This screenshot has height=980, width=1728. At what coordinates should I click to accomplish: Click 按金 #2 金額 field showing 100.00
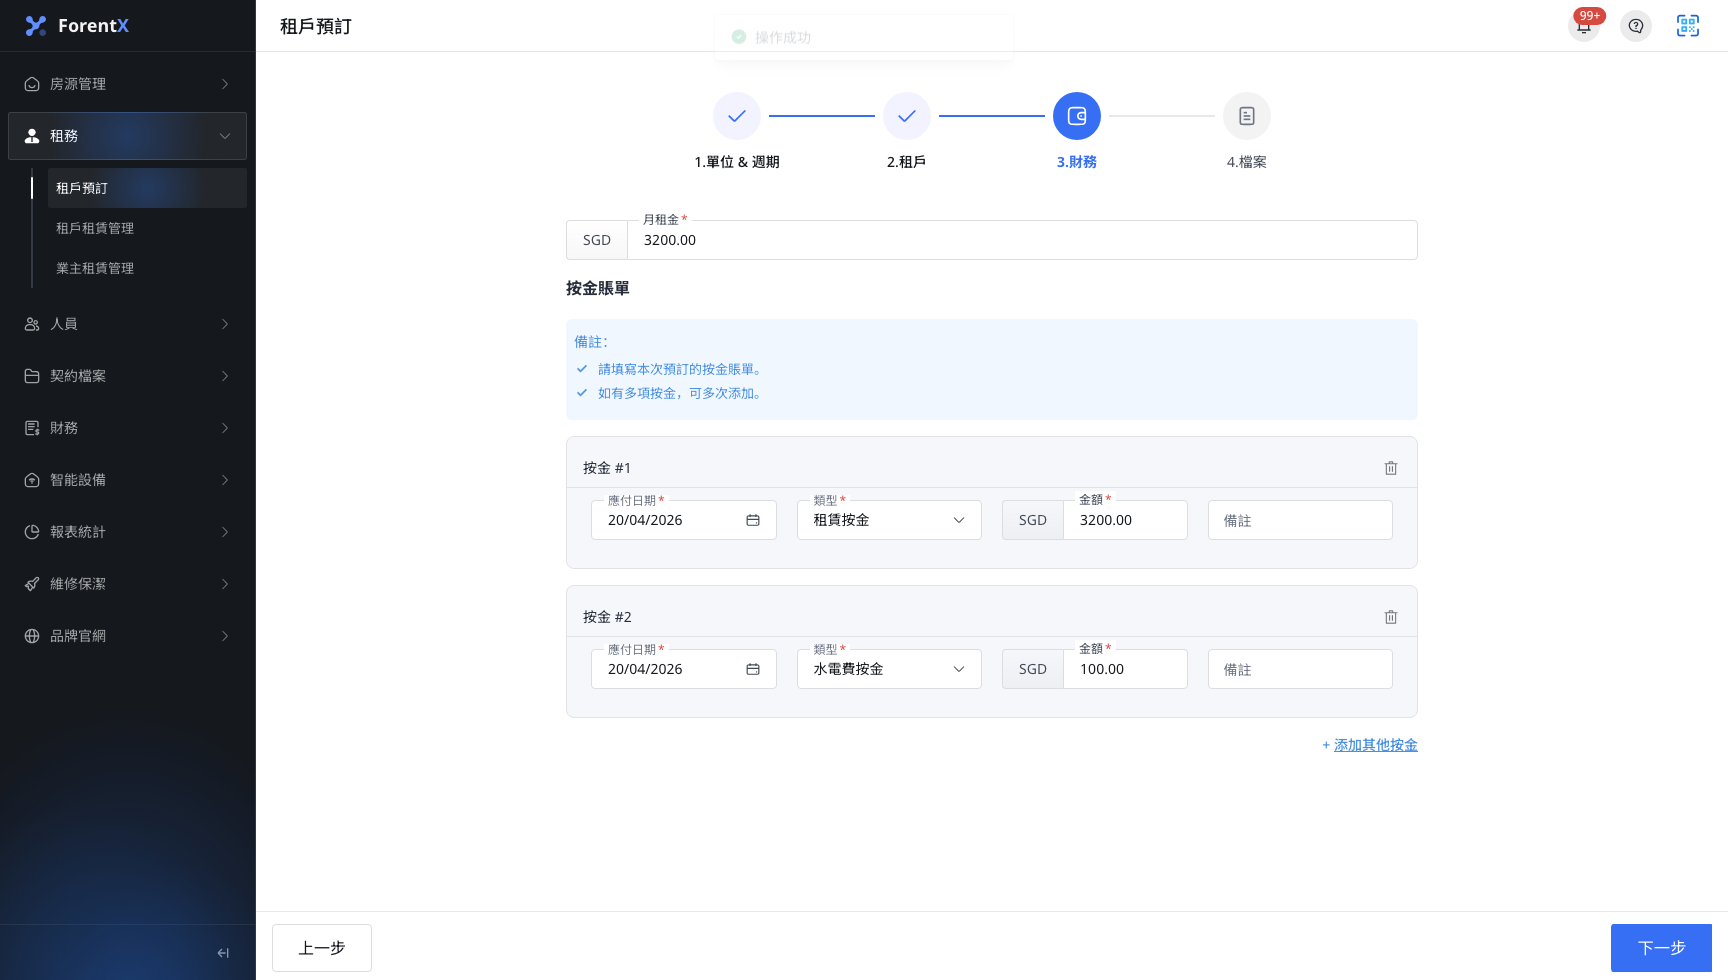coord(1125,669)
